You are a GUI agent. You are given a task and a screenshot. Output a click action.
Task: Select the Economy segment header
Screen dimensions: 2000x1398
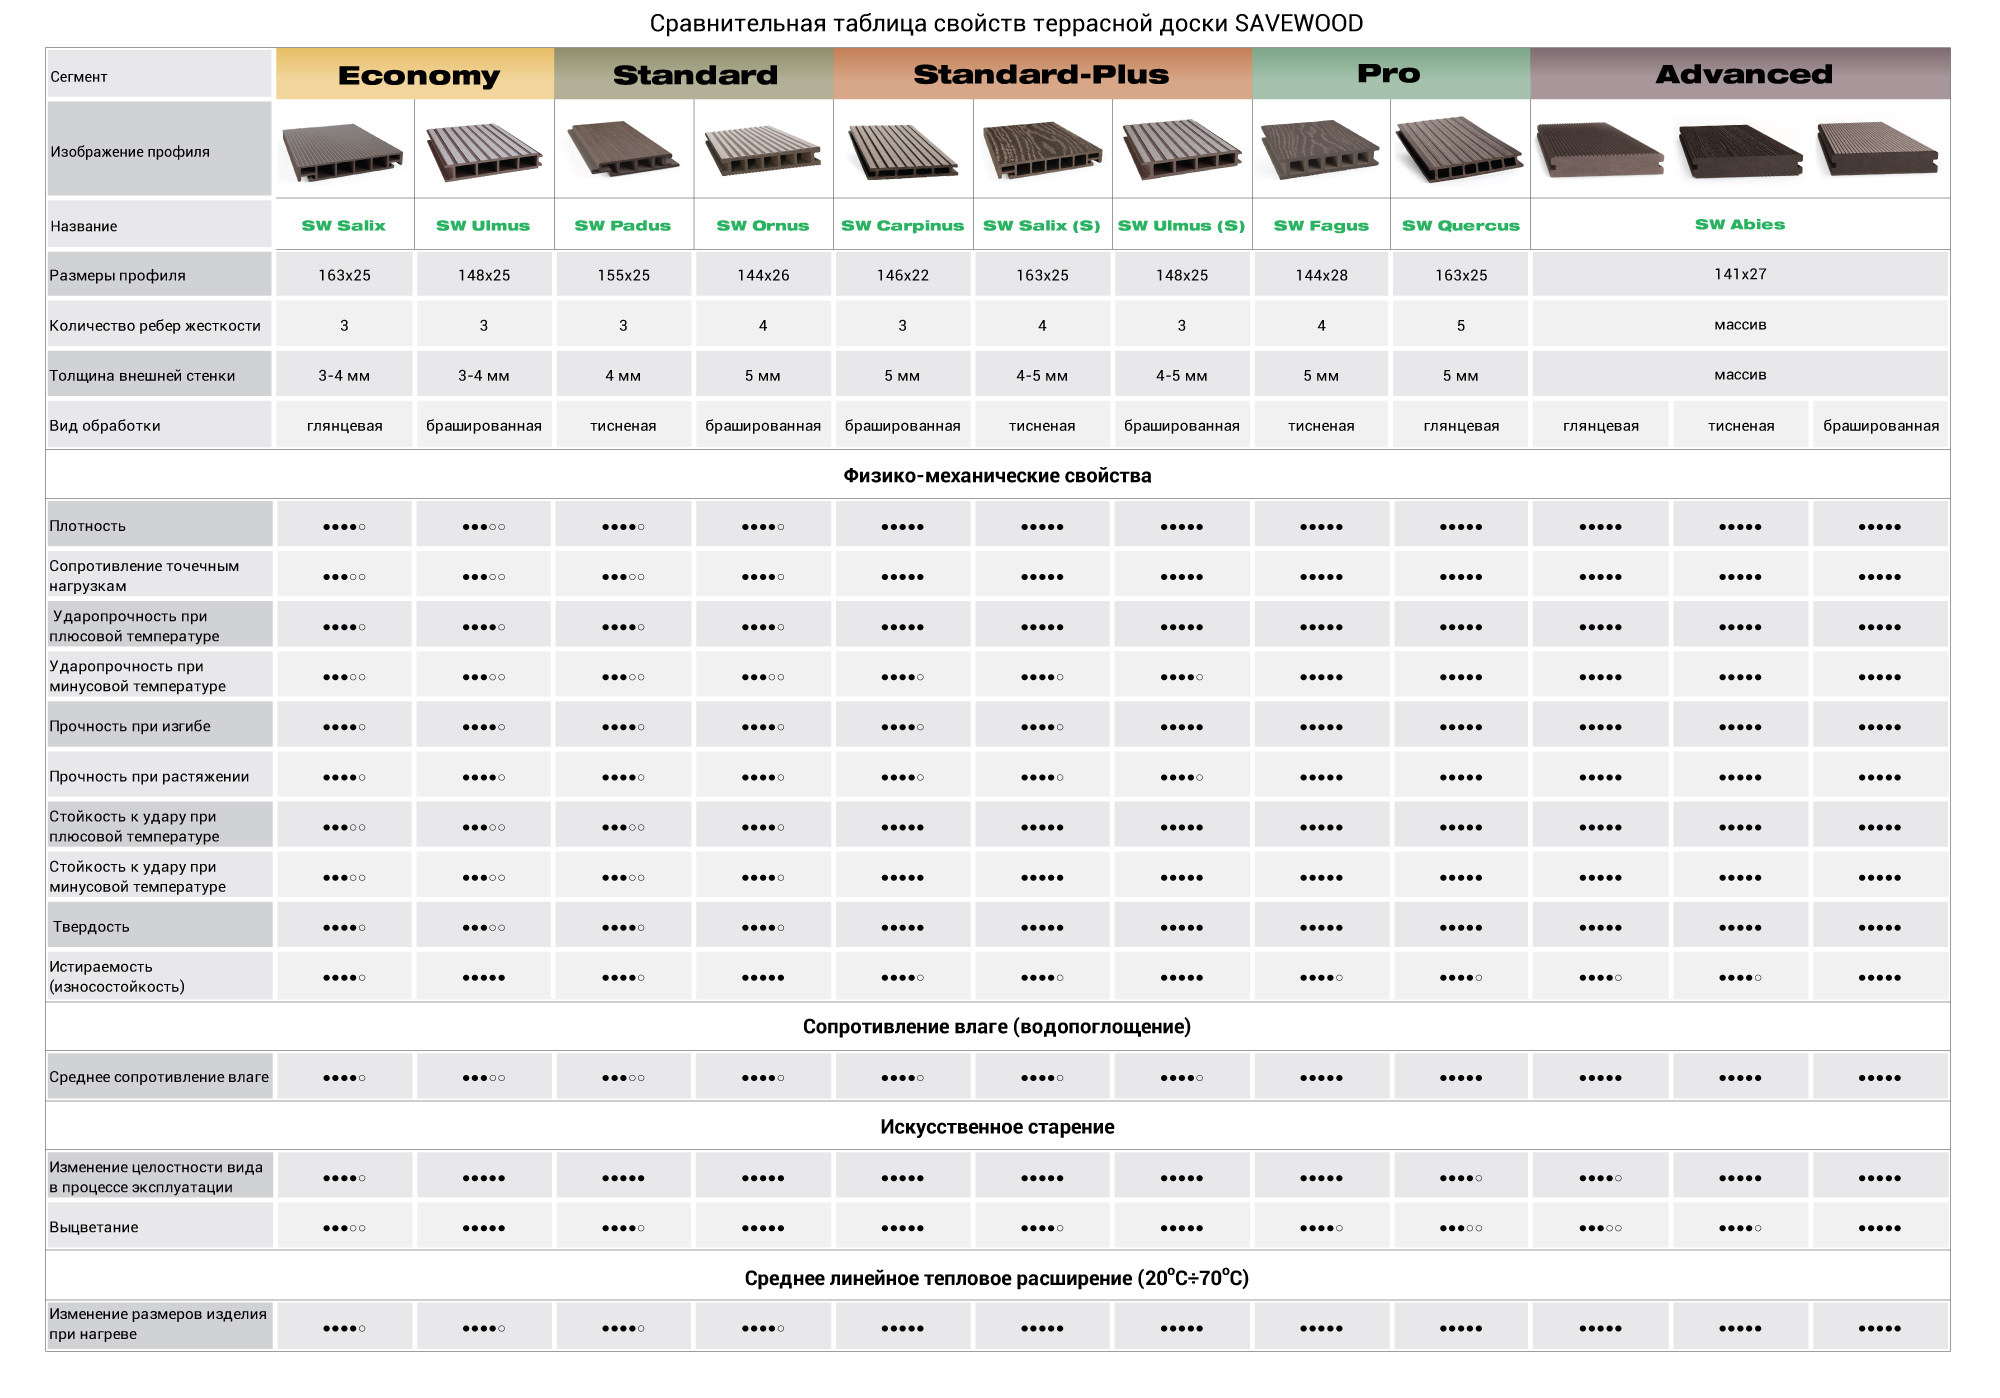coord(415,74)
